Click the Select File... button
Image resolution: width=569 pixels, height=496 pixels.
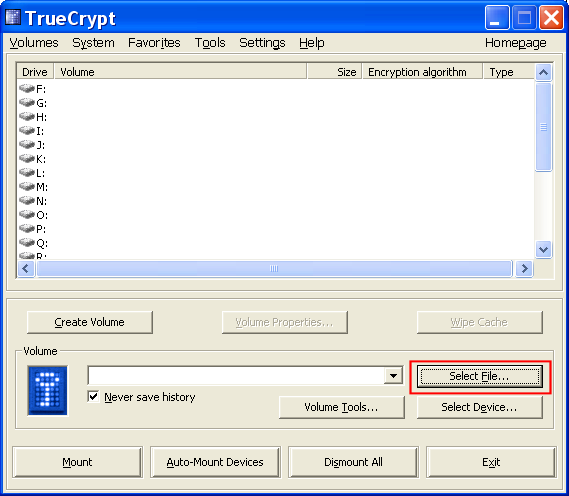479,376
